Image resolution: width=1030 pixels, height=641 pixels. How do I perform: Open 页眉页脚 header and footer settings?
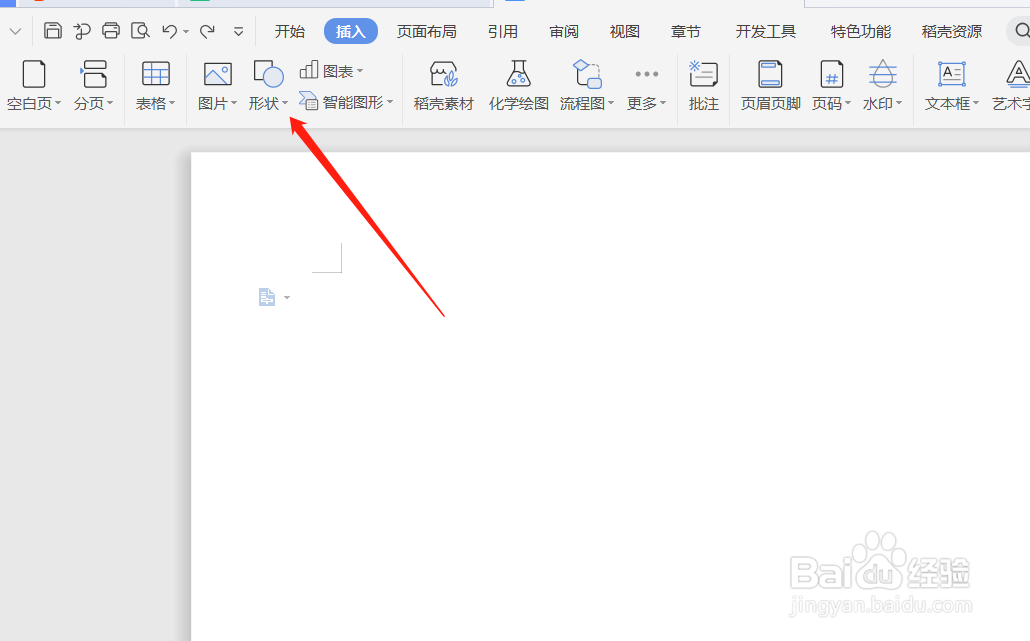pos(769,85)
